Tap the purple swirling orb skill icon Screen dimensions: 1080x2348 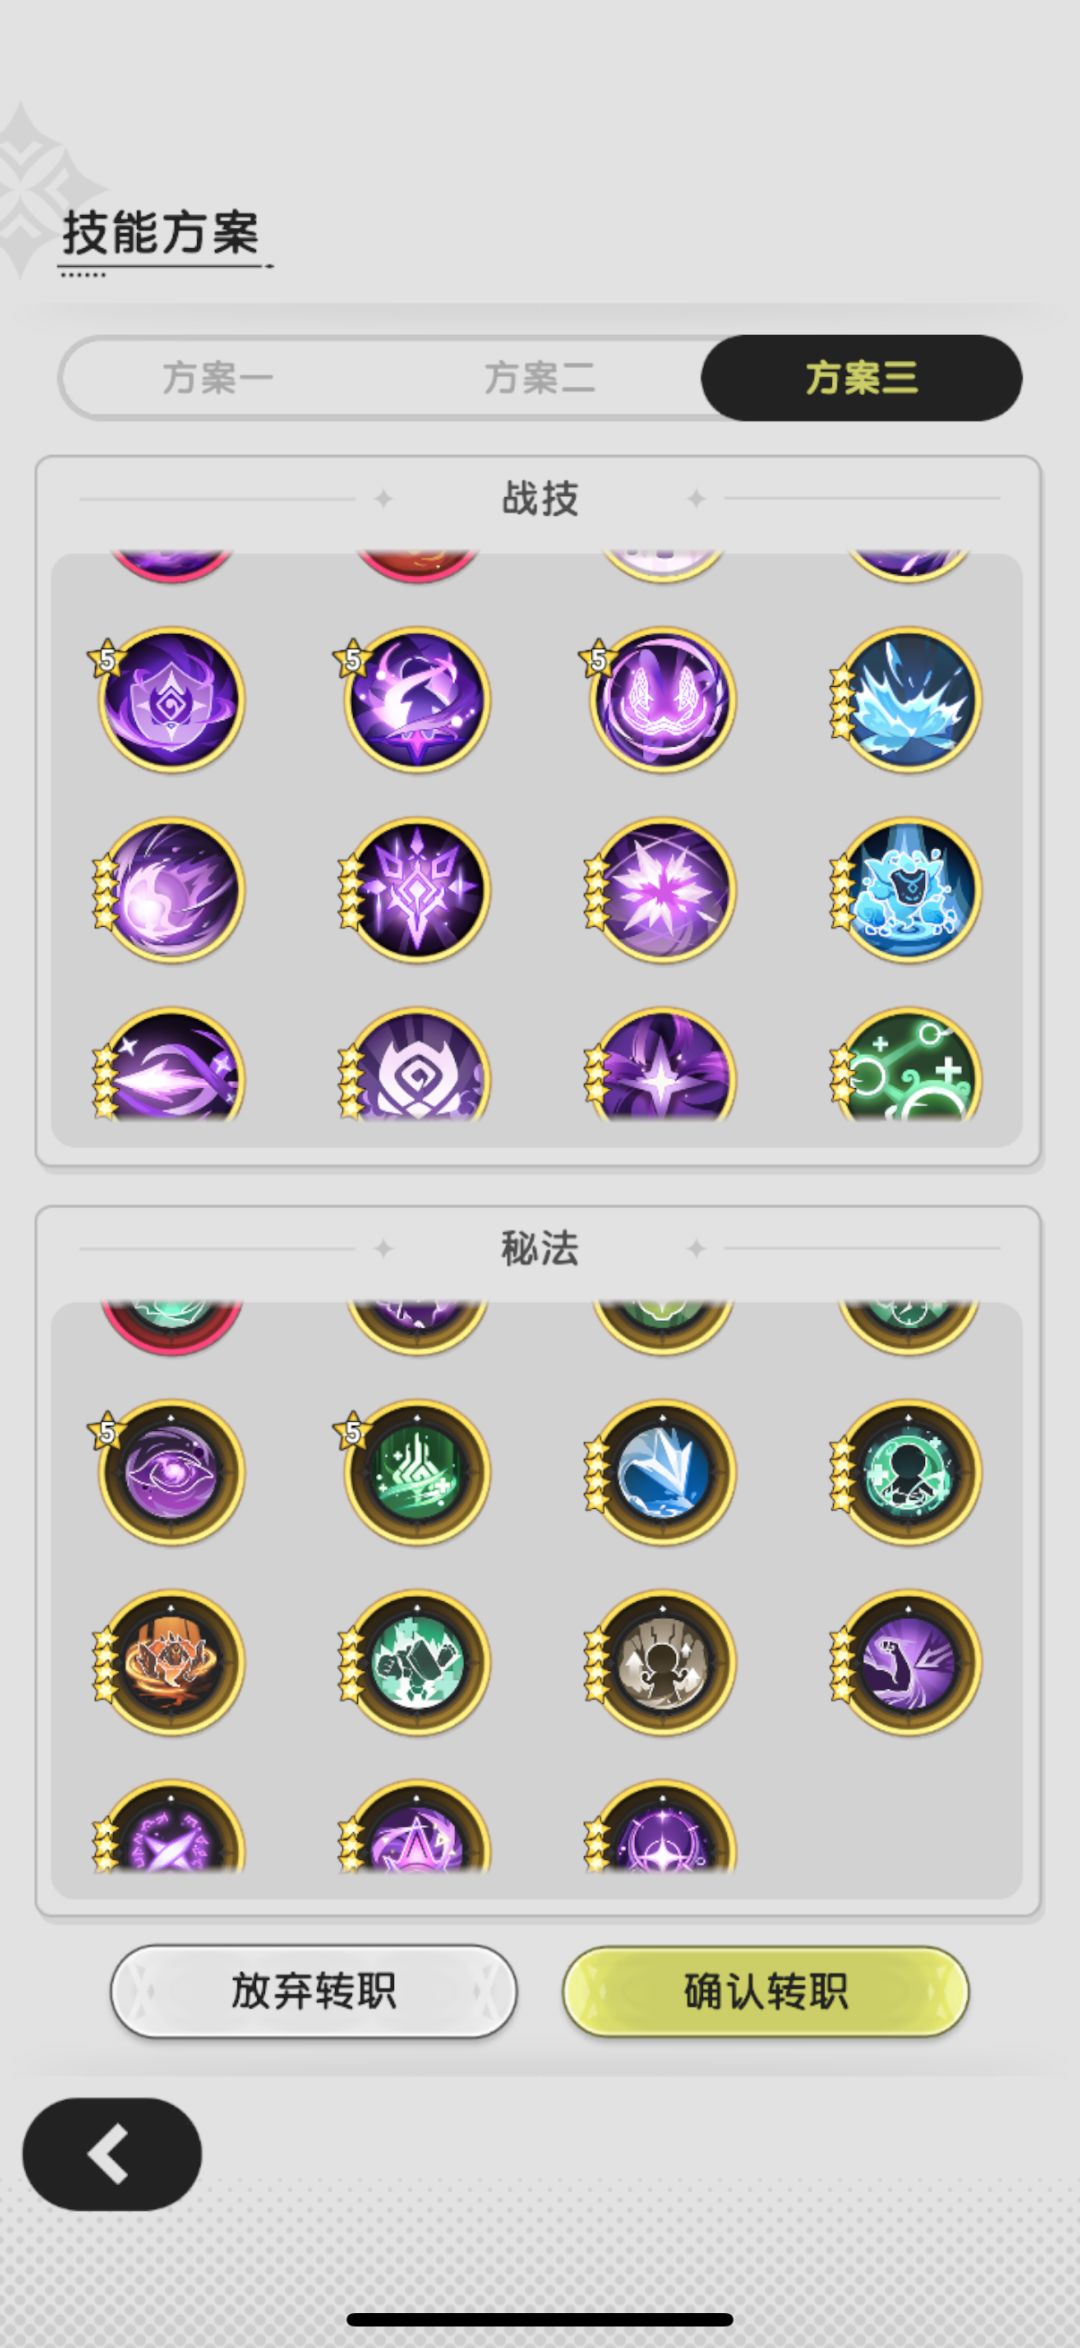click(171, 889)
